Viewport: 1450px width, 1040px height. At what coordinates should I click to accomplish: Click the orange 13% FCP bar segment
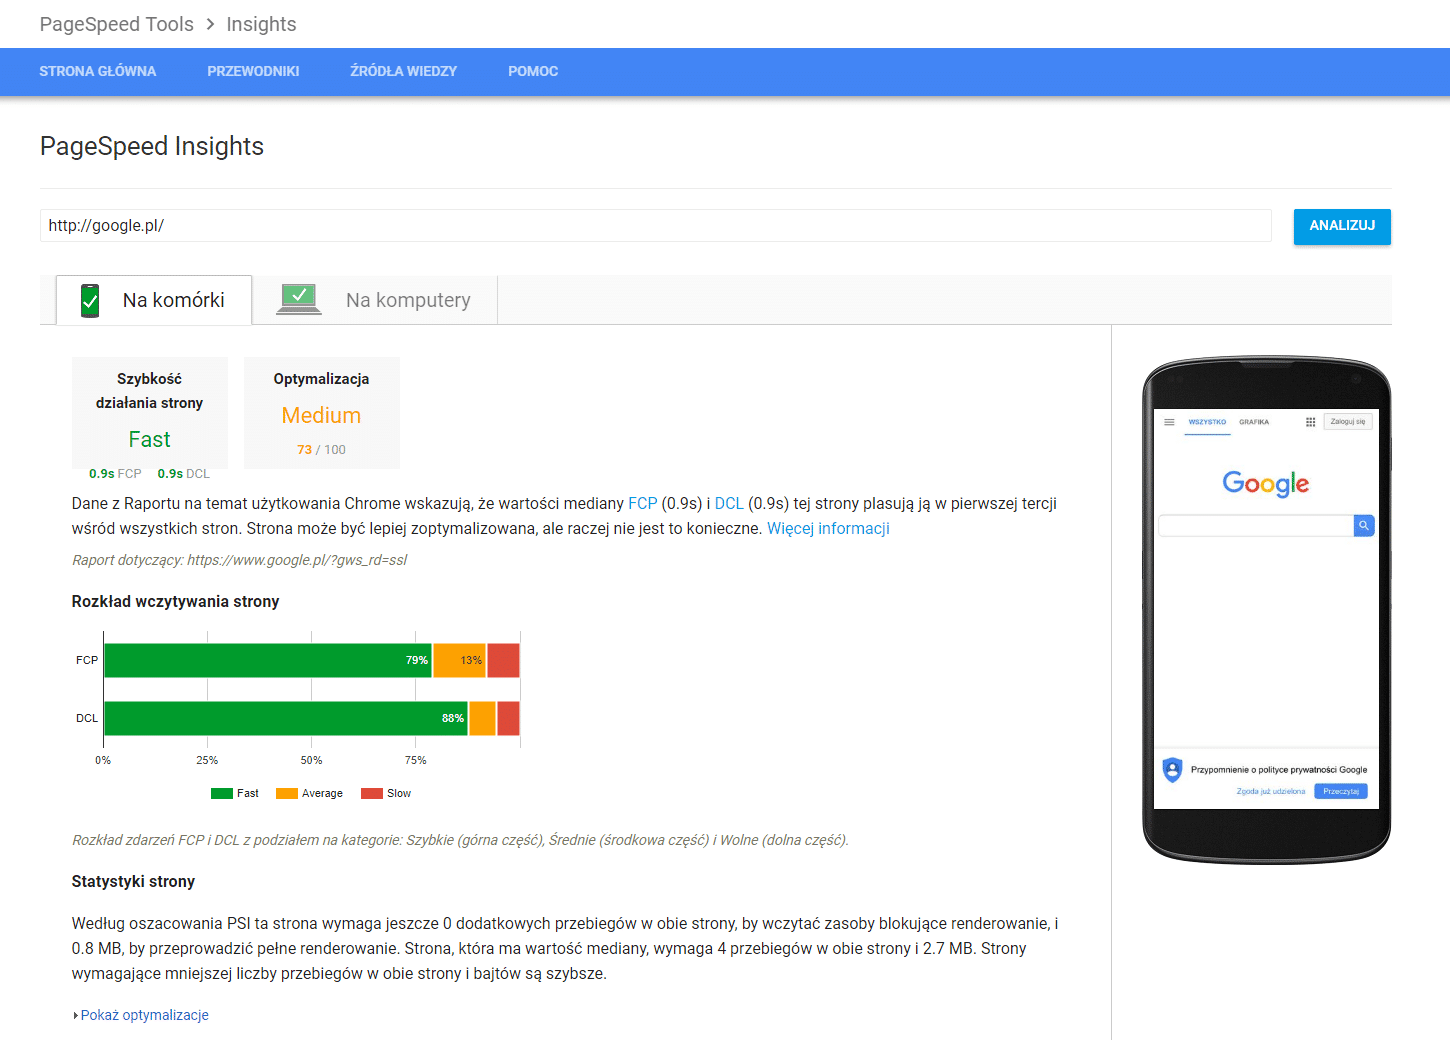[459, 660]
